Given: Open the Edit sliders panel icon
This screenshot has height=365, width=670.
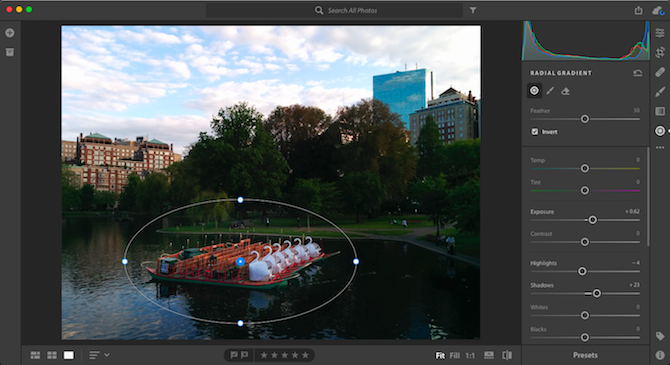Looking at the screenshot, I should coord(660,33).
